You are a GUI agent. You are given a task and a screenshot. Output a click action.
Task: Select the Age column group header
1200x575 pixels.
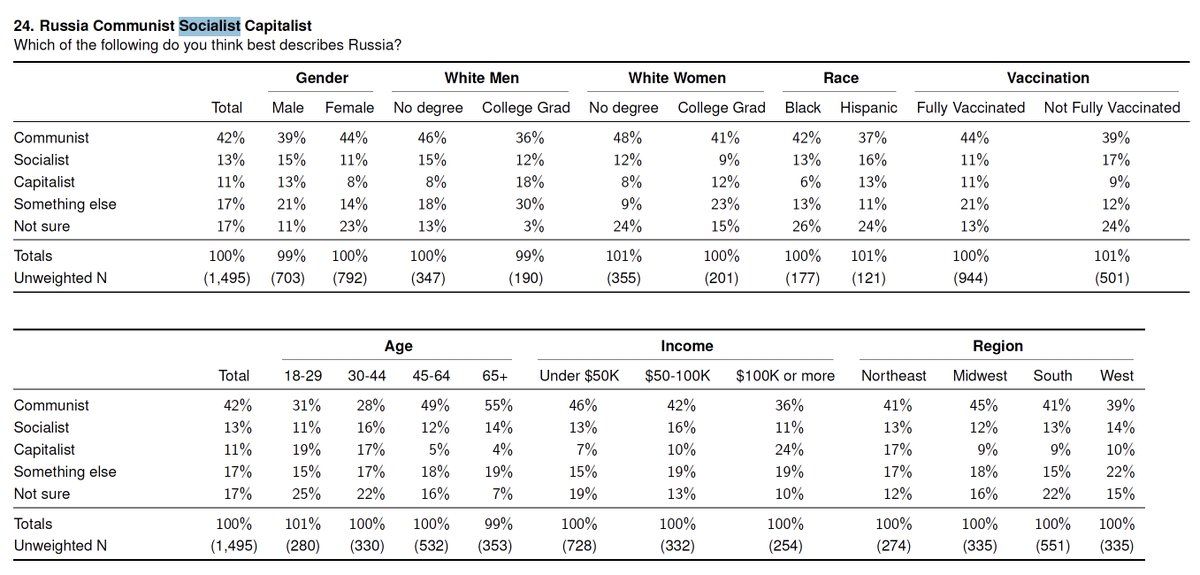(398, 346)
